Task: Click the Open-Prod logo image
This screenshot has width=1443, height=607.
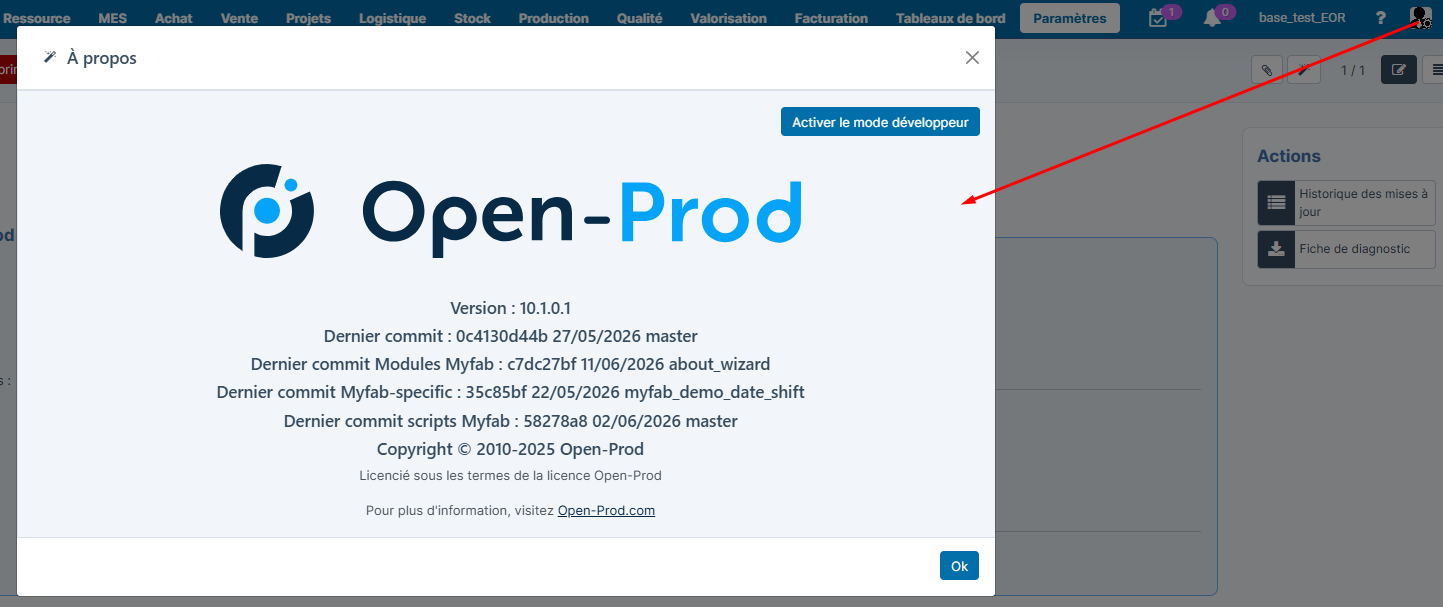Action: pyautogui.click(x=510, y=211)
